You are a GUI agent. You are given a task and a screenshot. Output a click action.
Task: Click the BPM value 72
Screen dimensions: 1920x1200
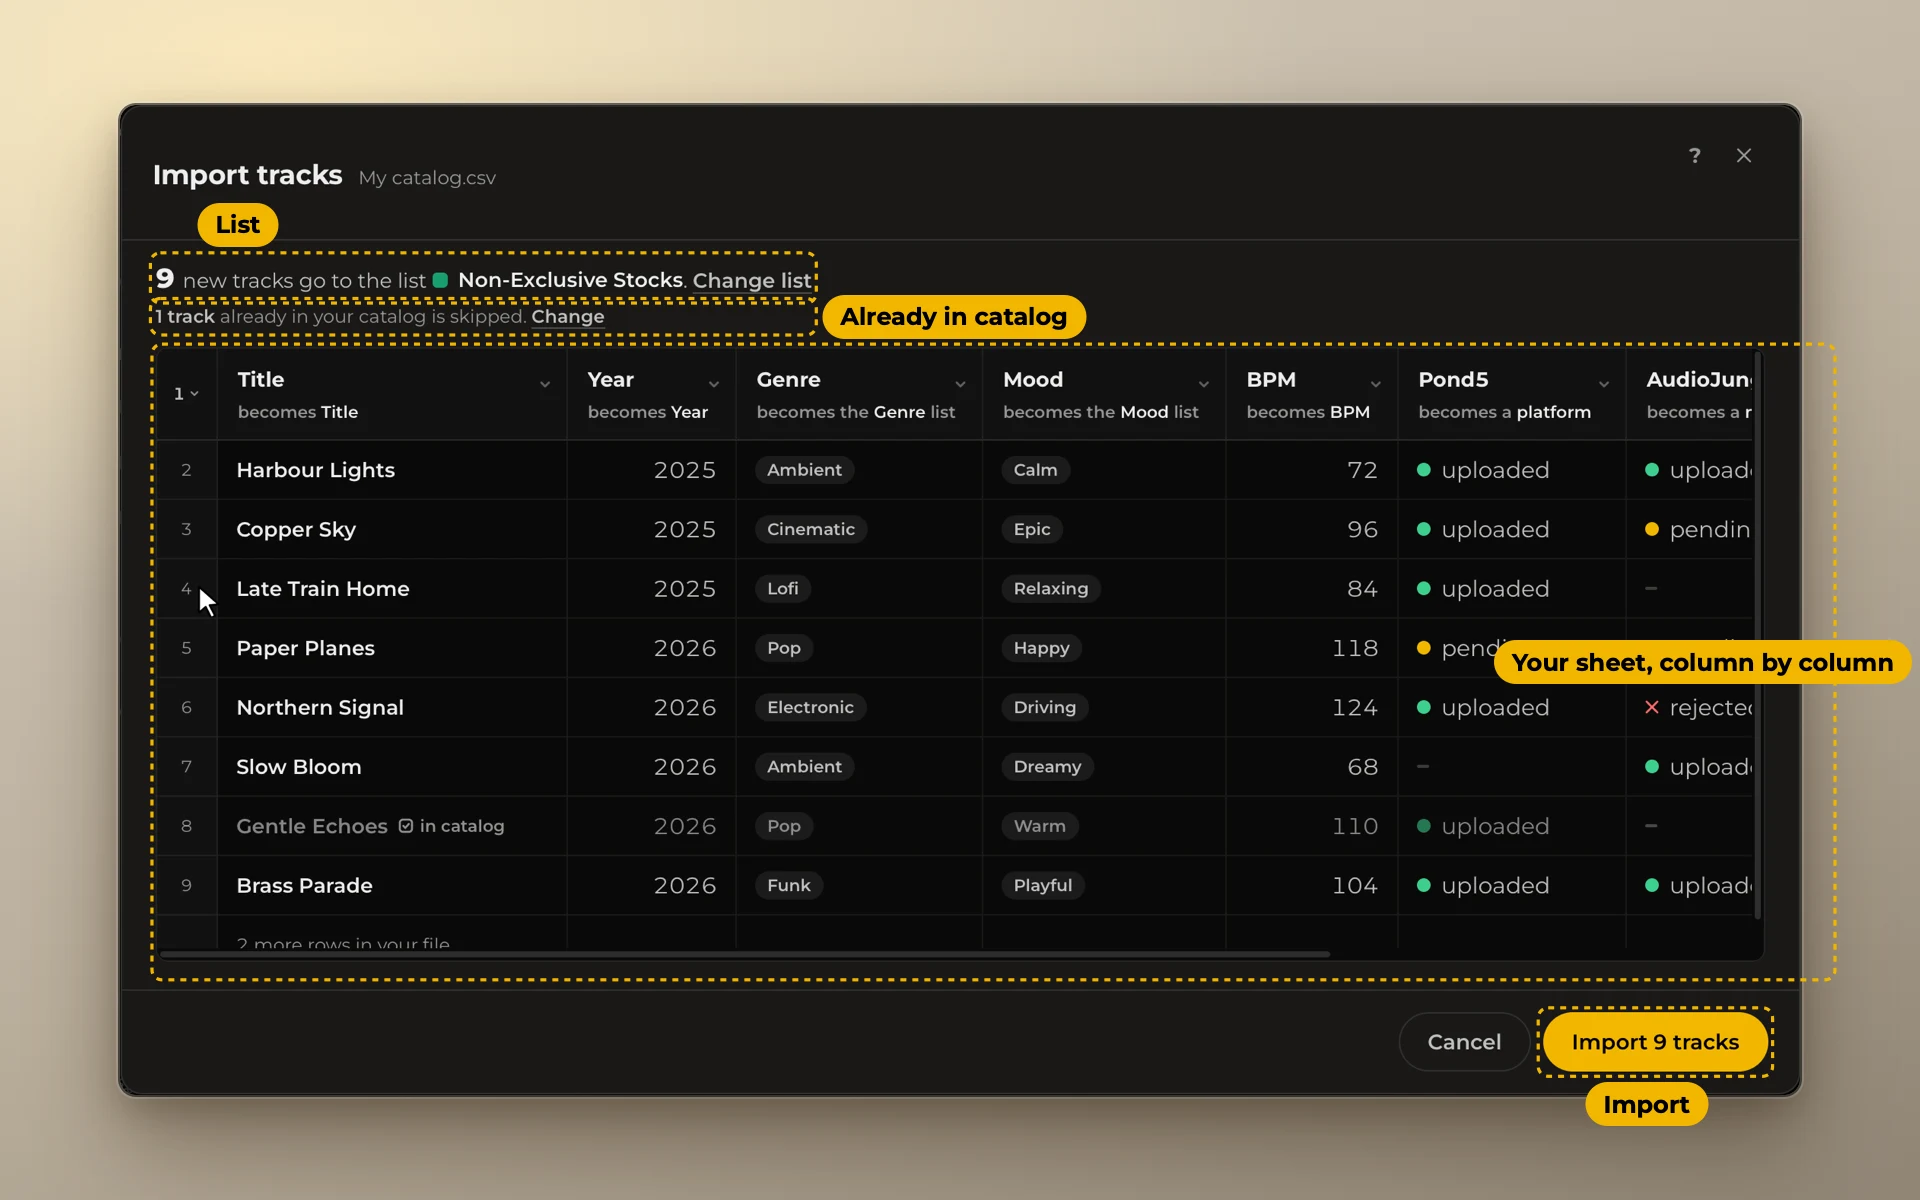(x=1362, y=470)
